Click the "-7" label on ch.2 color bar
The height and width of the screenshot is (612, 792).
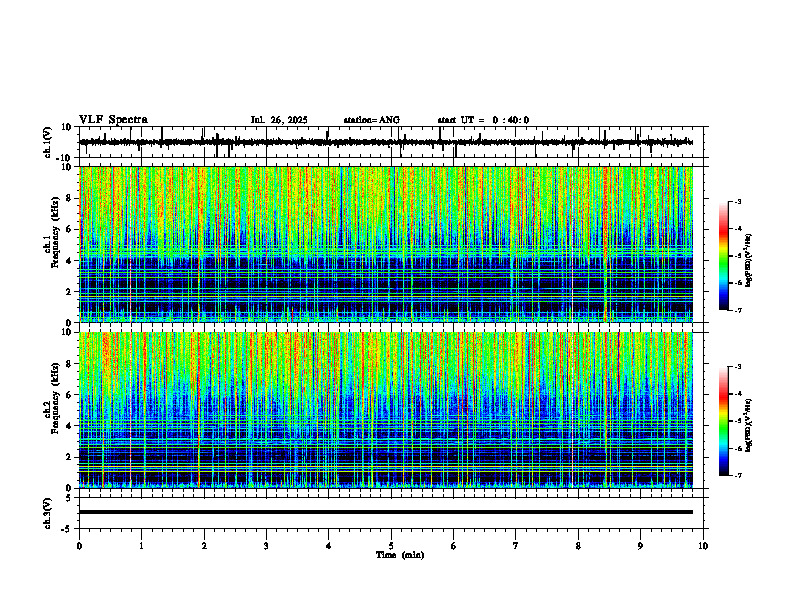click(x=737, y=475)
